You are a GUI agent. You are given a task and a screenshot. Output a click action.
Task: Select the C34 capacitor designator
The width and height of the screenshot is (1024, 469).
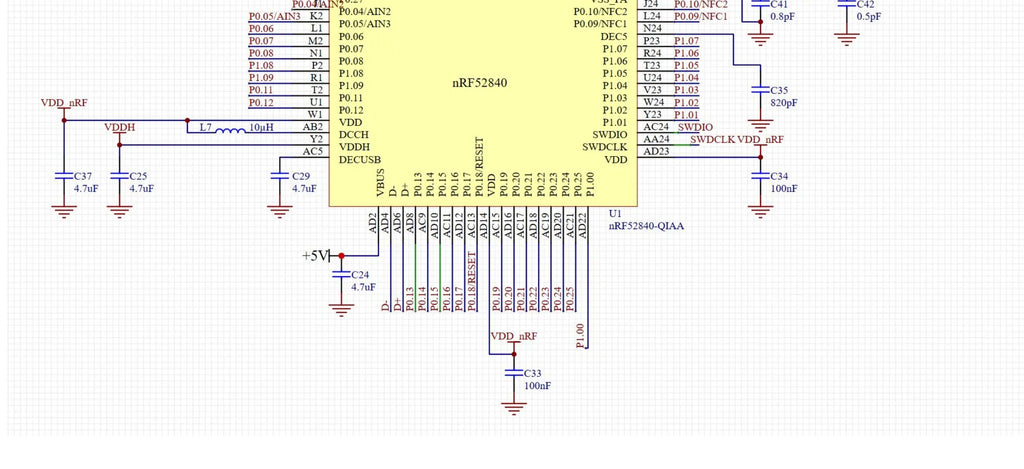click(x=780, y=176)
